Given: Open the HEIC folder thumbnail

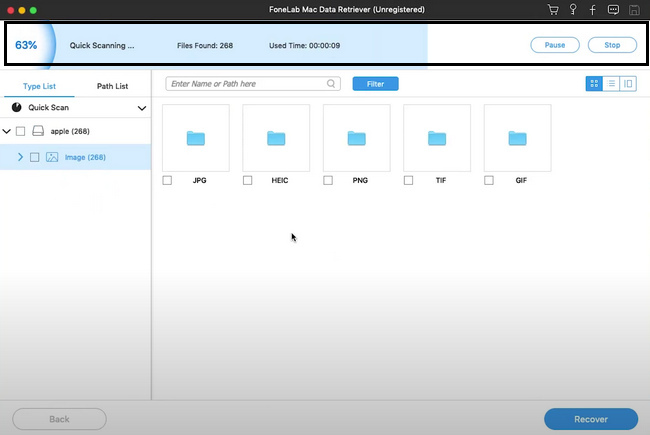Looking at the screenshot, I should point(276,138).
